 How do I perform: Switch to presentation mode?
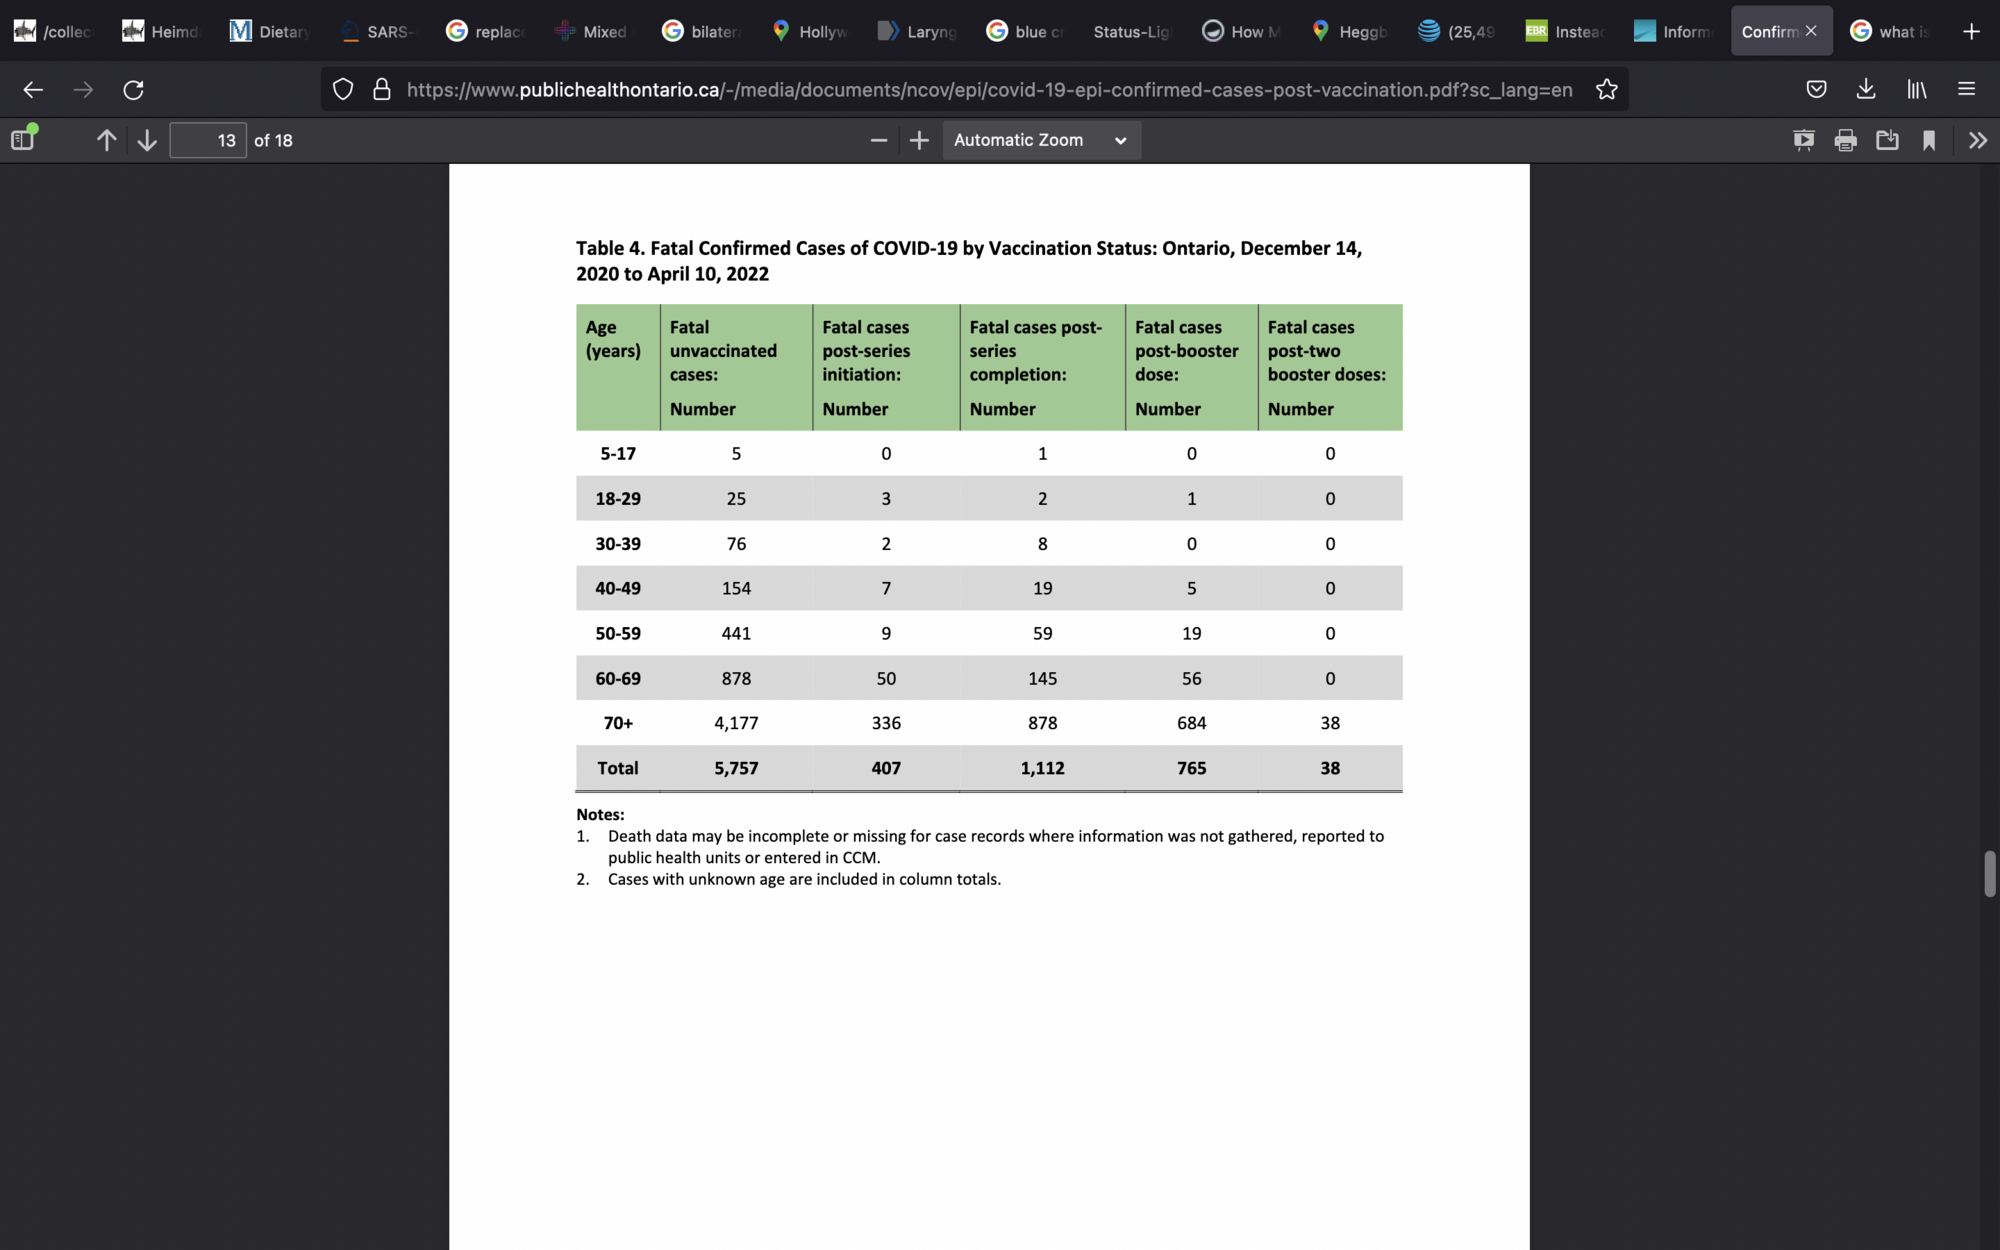click(x=1803, y=140)
